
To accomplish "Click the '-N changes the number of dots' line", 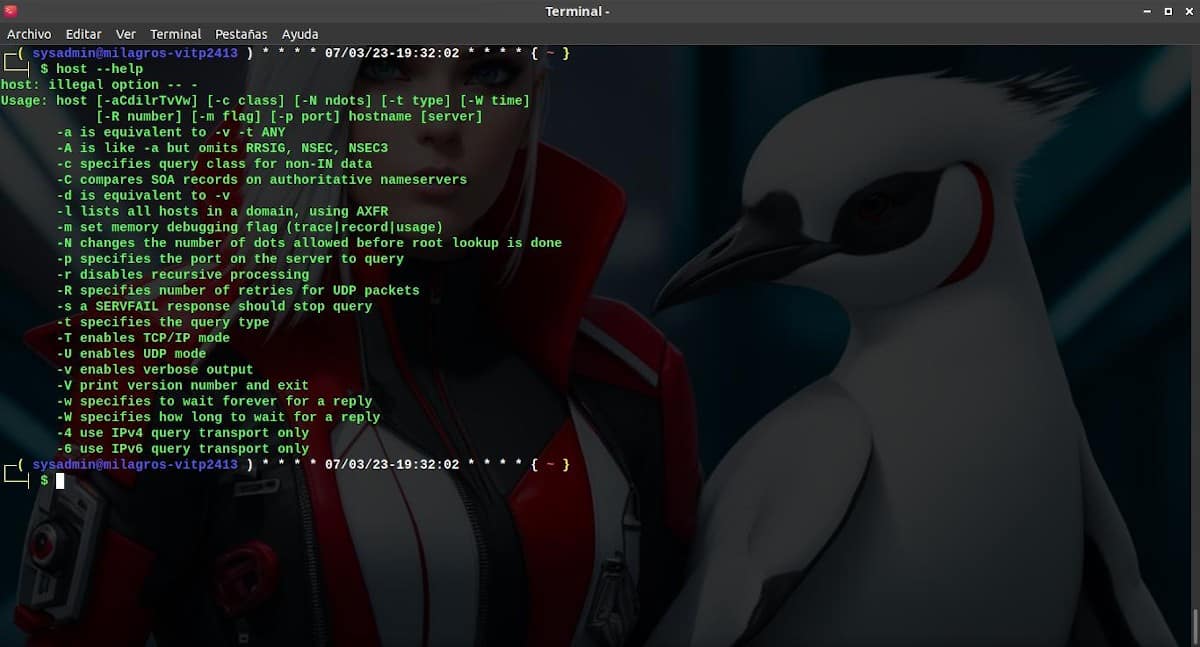I will [309, 243].
